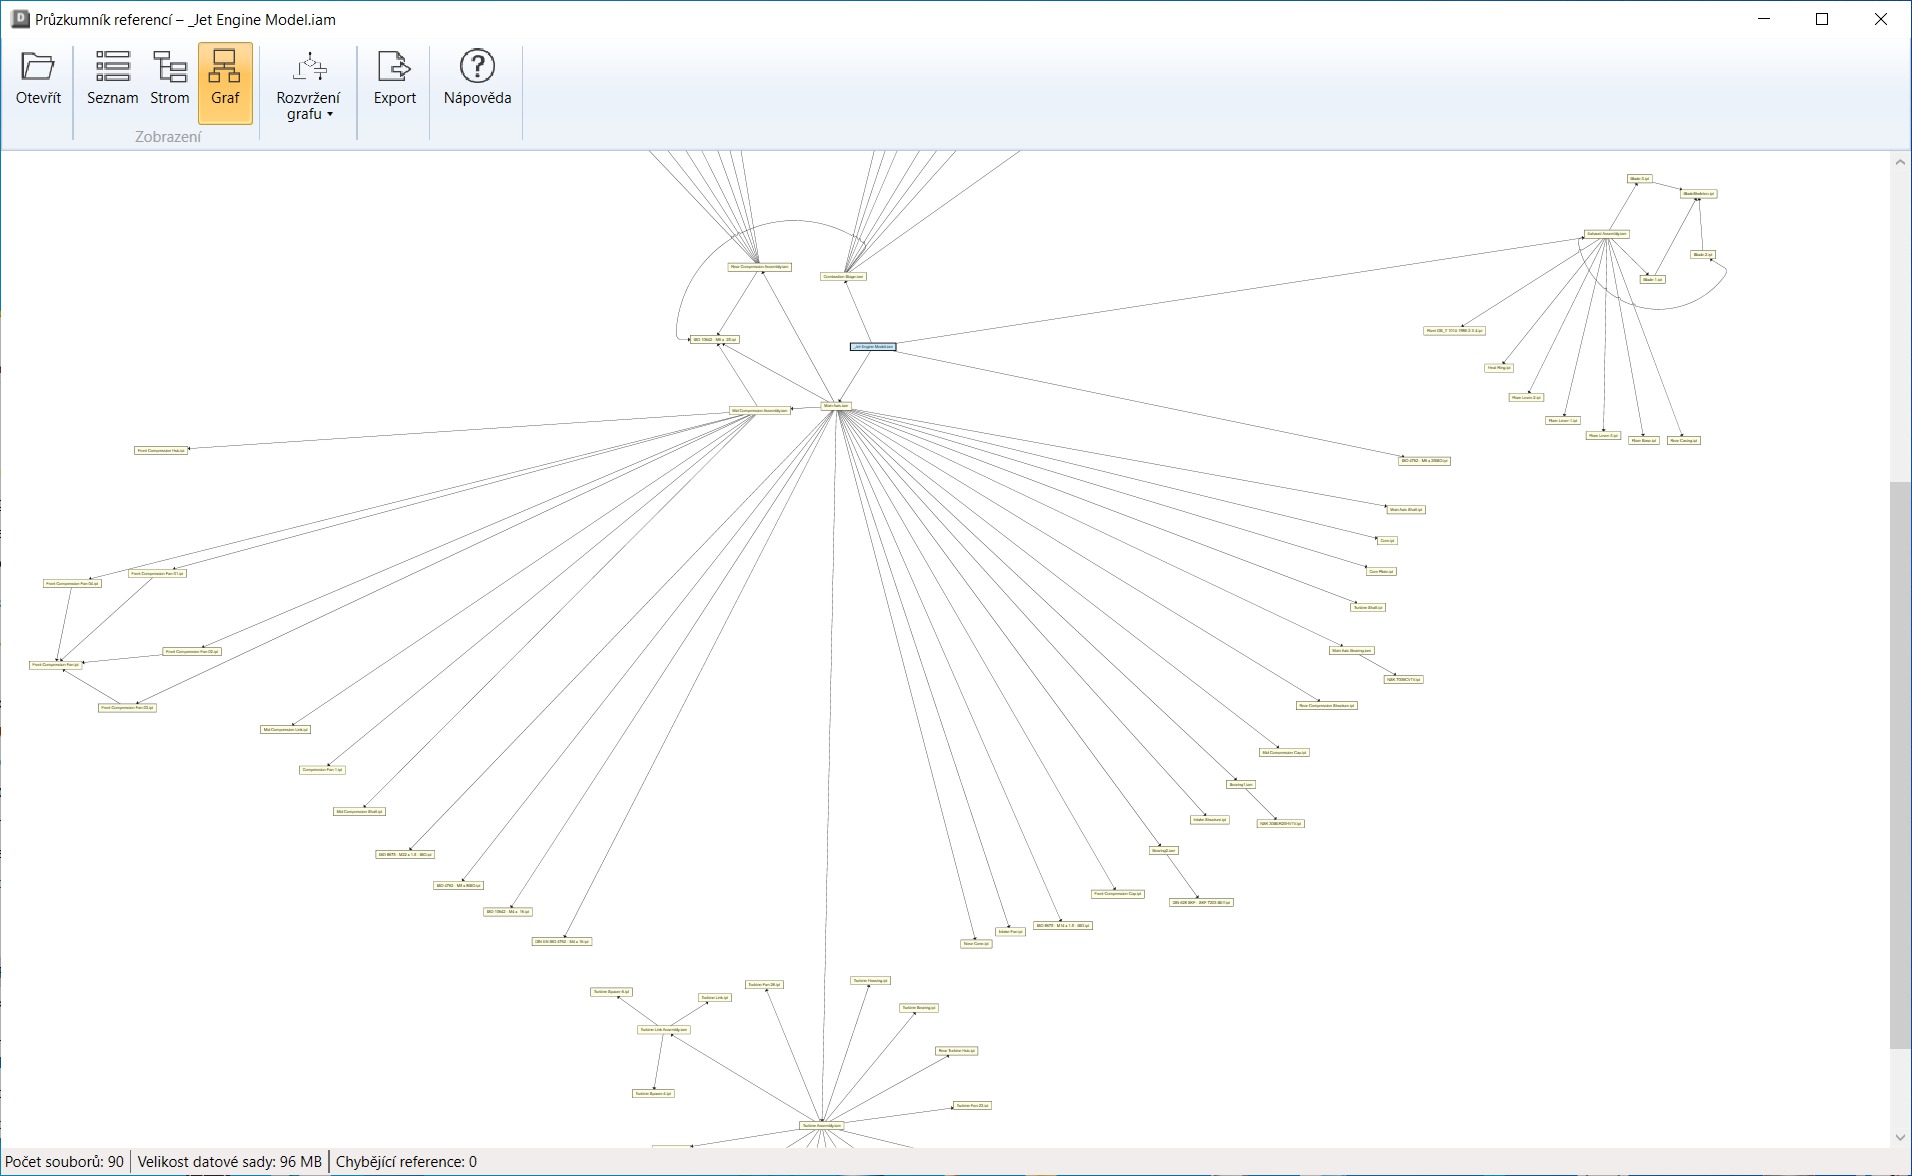Click the vertical scrollbar up arrow
Screen dimensions: 1912x1176
pyautogui.click(x=1900, y=161)
